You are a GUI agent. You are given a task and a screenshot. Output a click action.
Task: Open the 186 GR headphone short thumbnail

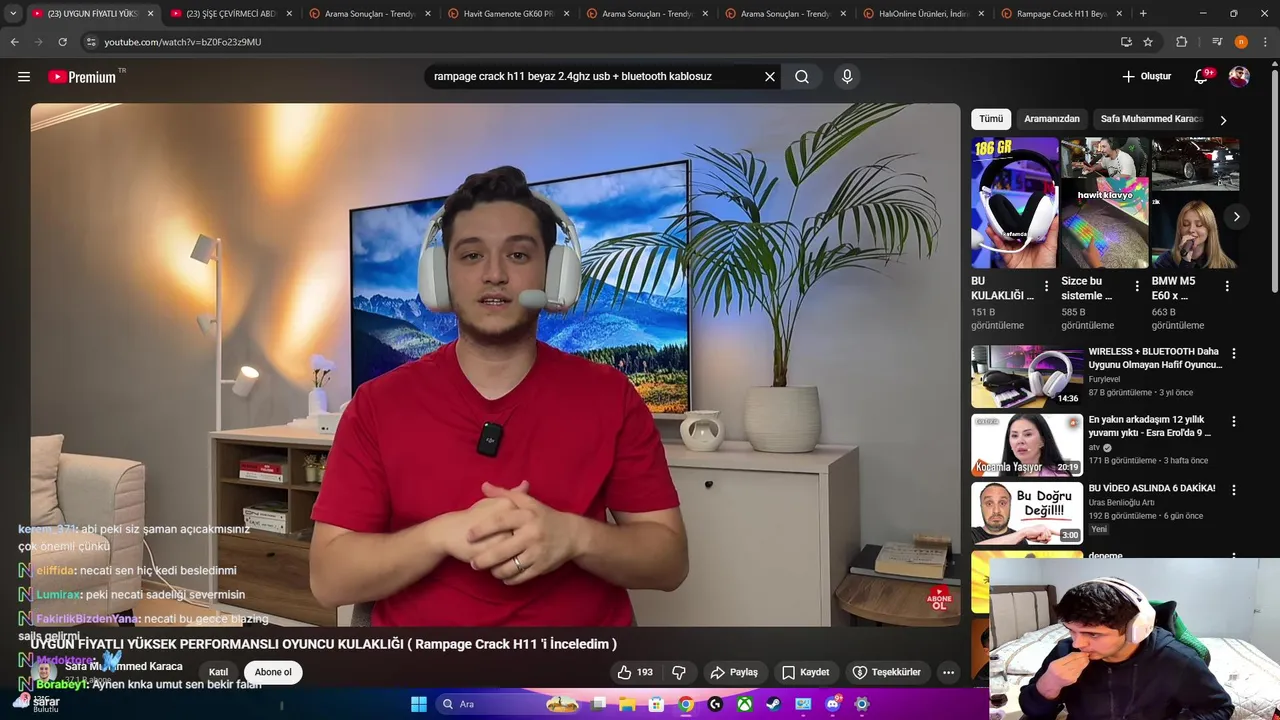[1014, 203]
